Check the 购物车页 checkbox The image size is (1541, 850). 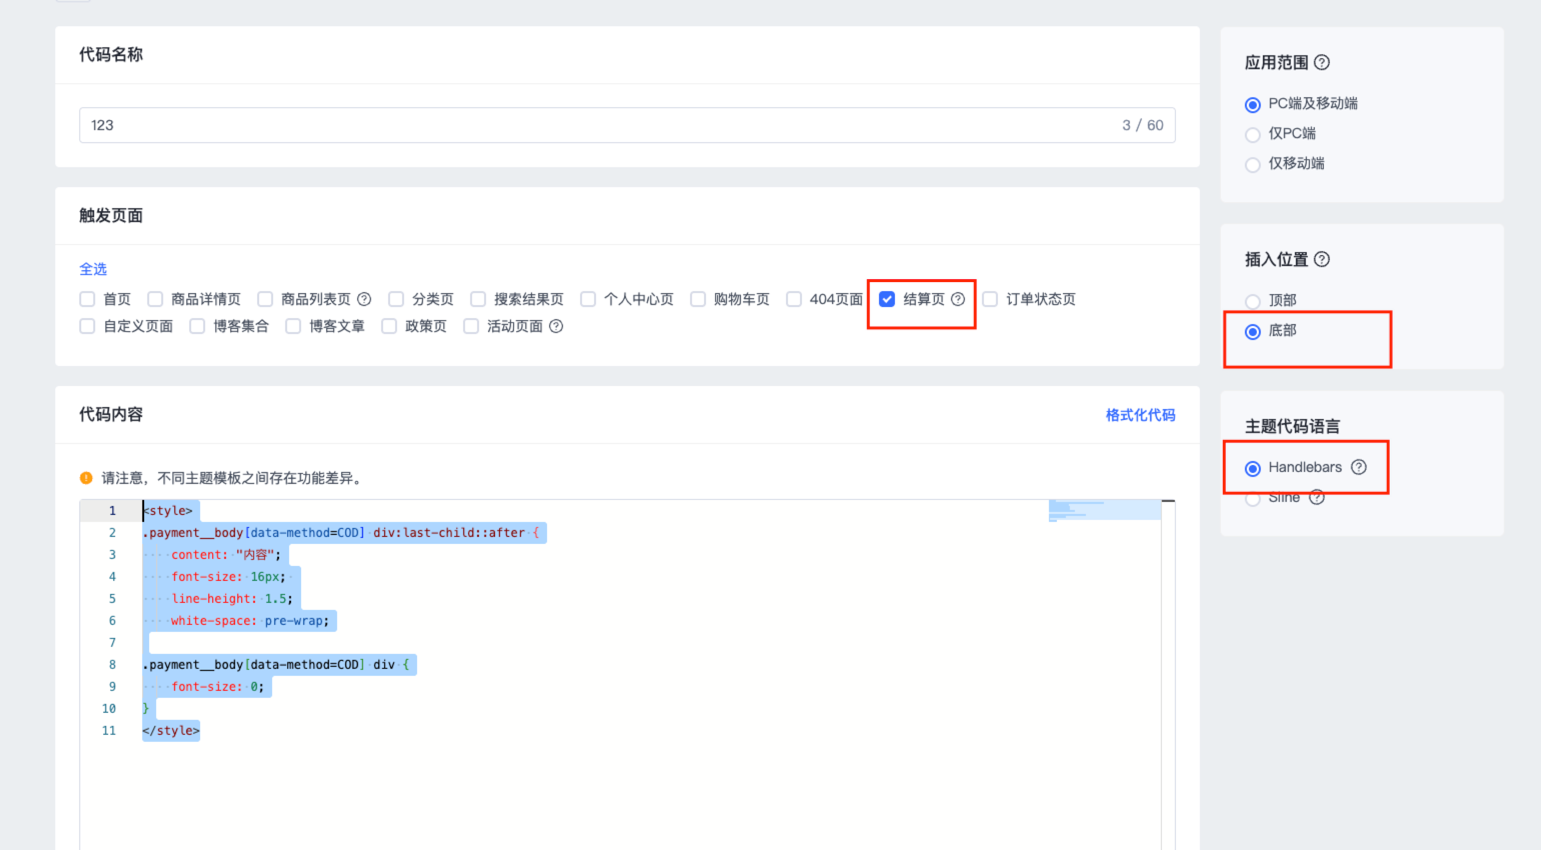tap(698, 299)
